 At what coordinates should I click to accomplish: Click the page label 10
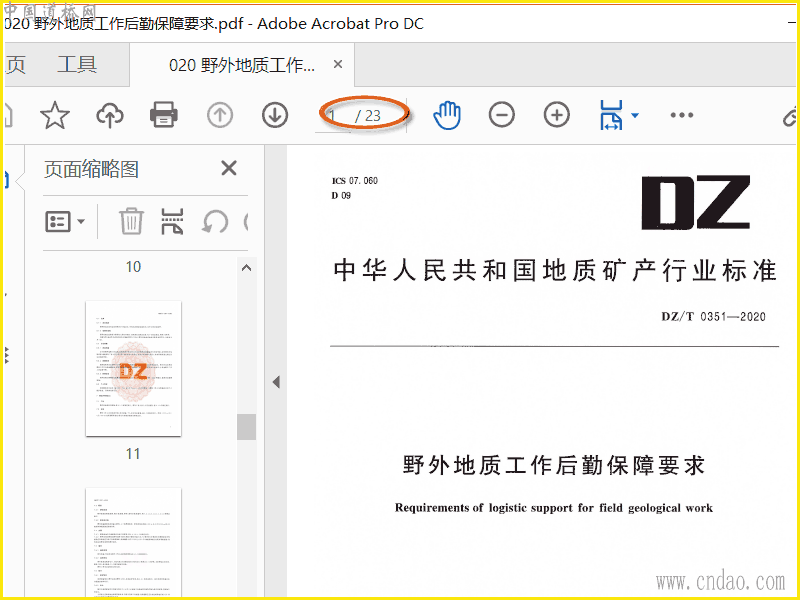pyautogui.click(x=133, y=267)
